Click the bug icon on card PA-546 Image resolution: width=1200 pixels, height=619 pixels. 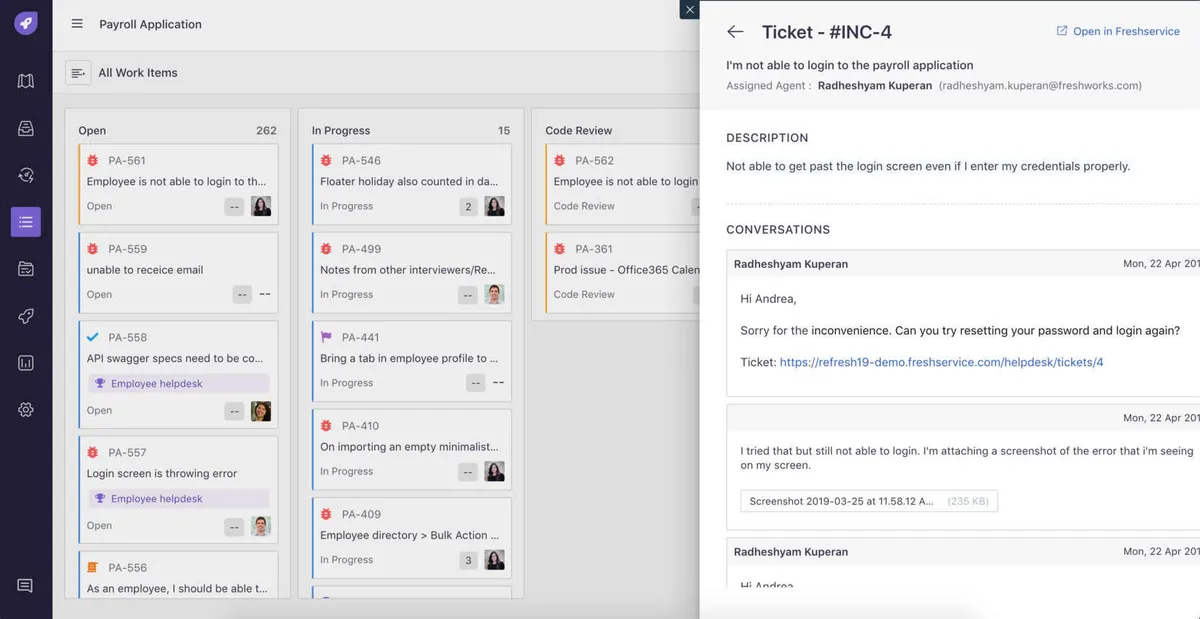tap(326, 160)
